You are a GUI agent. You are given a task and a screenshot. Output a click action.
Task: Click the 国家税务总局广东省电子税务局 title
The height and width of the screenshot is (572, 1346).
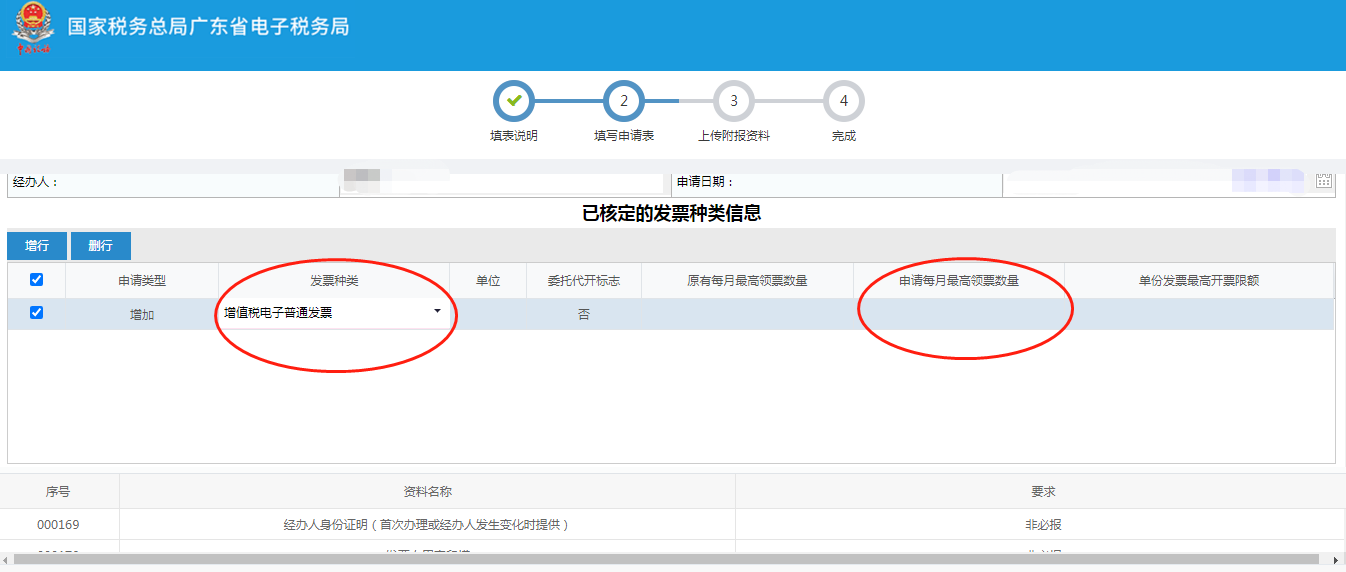coord(208,27)
